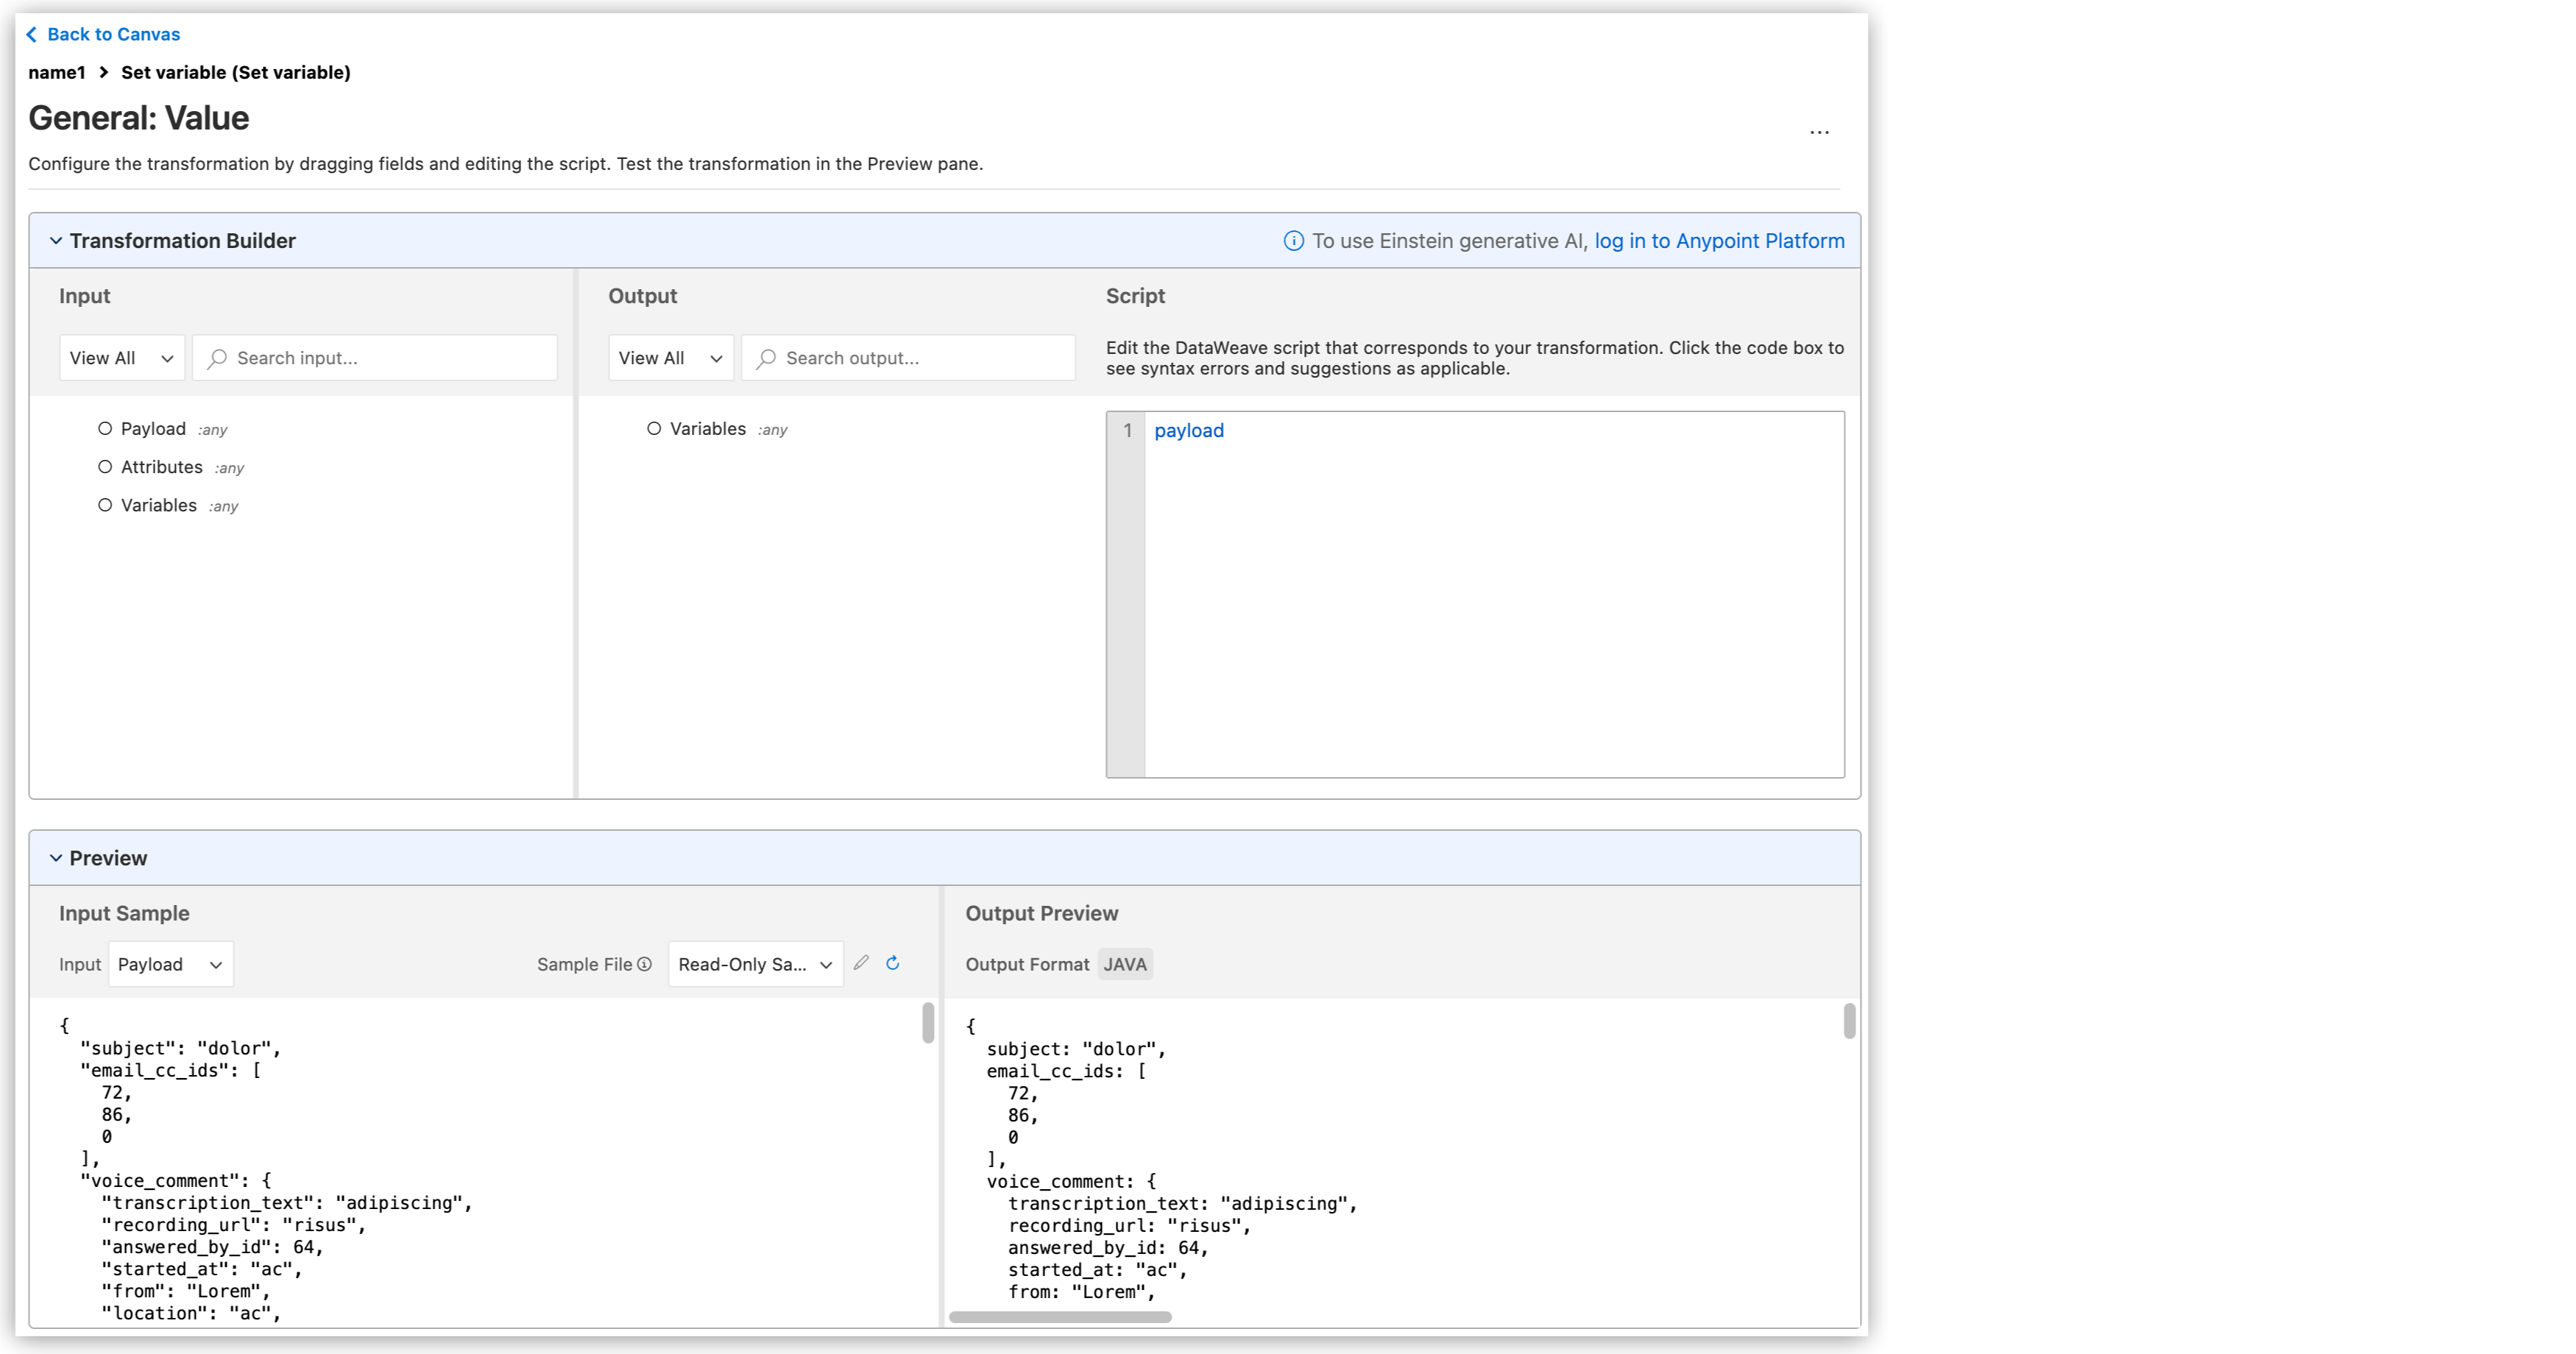Select the output Variables circle
This screenshot has width=2576, height=1354.
tap(654, 429)
